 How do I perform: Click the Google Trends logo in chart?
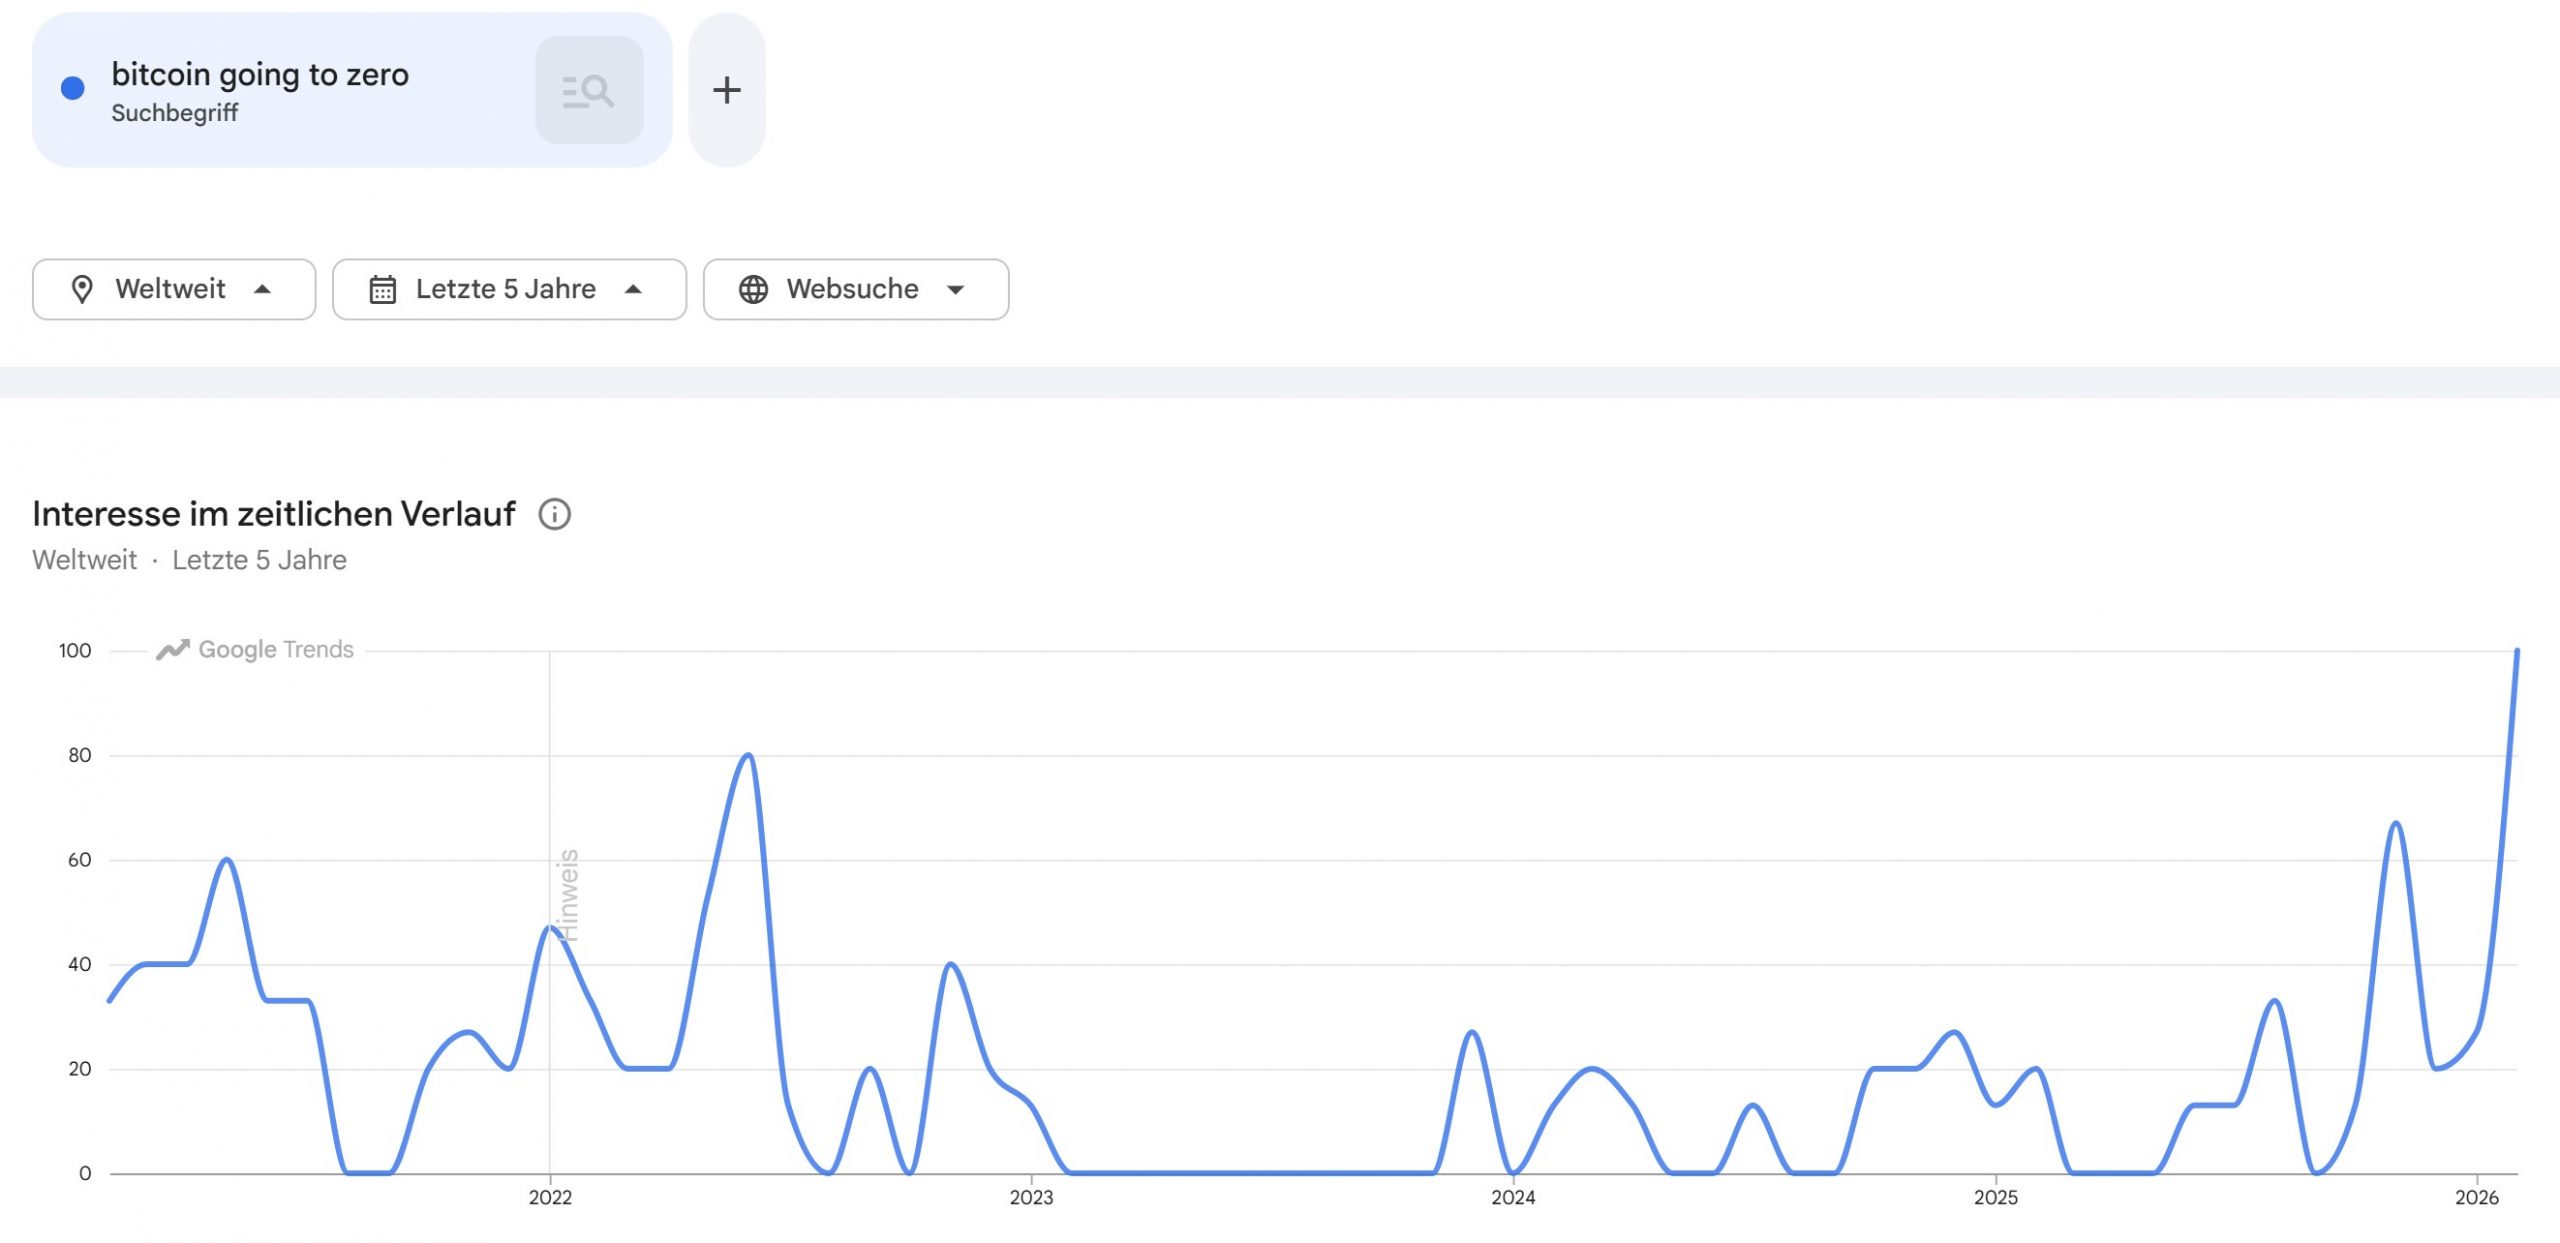(255, 650)
